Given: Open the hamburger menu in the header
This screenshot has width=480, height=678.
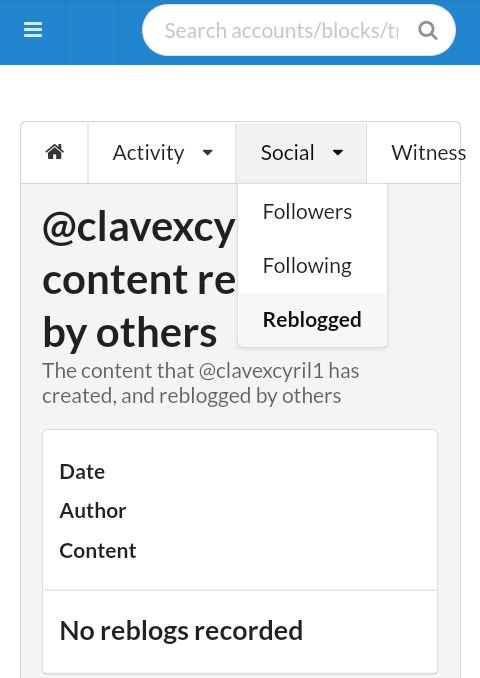Looking at the screenshot, I should (33, 30).
